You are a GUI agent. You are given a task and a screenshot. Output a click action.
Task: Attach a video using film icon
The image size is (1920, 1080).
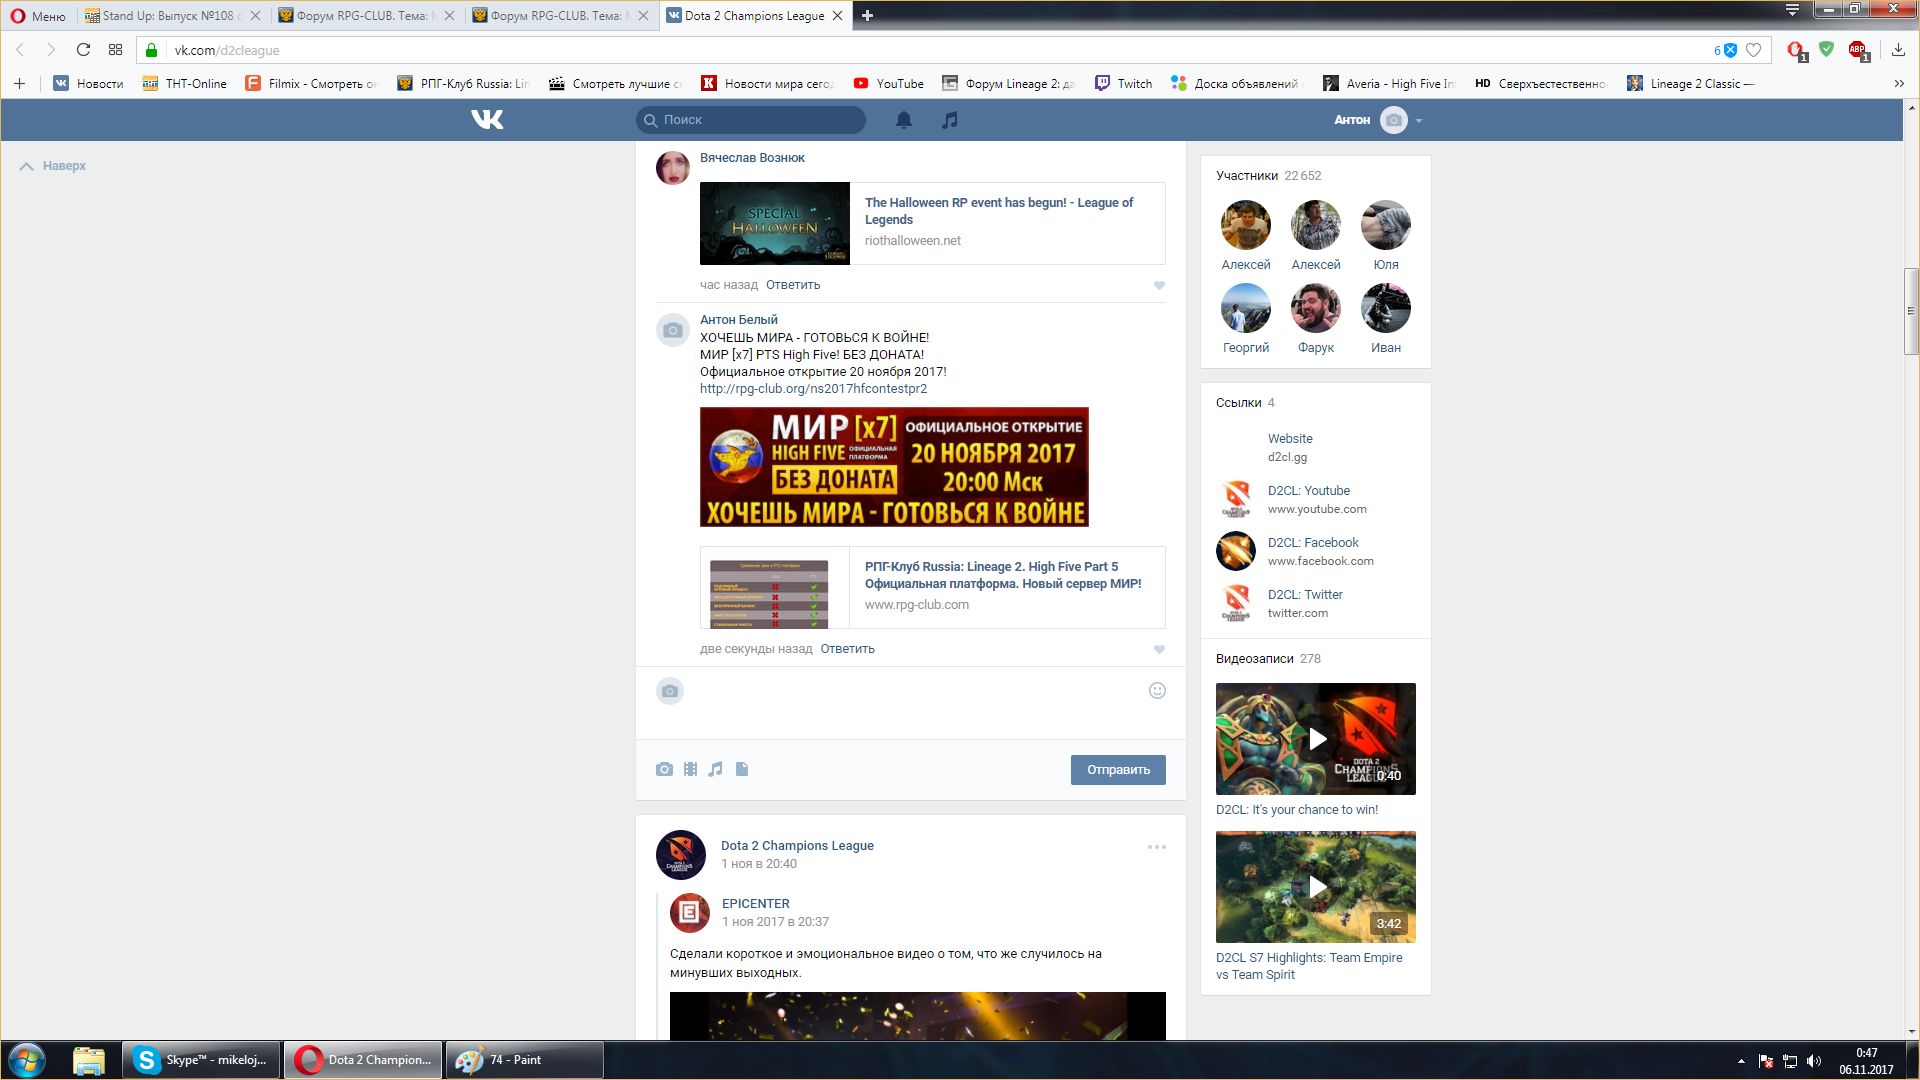click(x=690, y=769)
